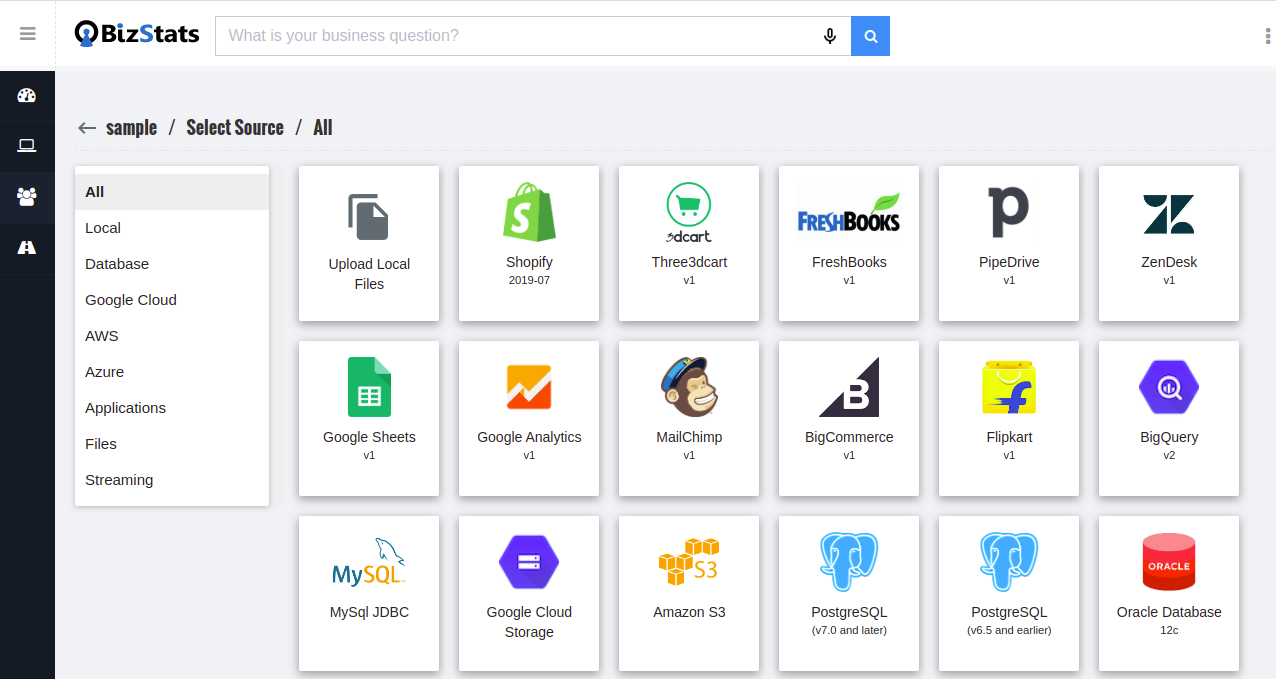
Task: Choose the Oracle Database icon
Action: point(1169,562)
